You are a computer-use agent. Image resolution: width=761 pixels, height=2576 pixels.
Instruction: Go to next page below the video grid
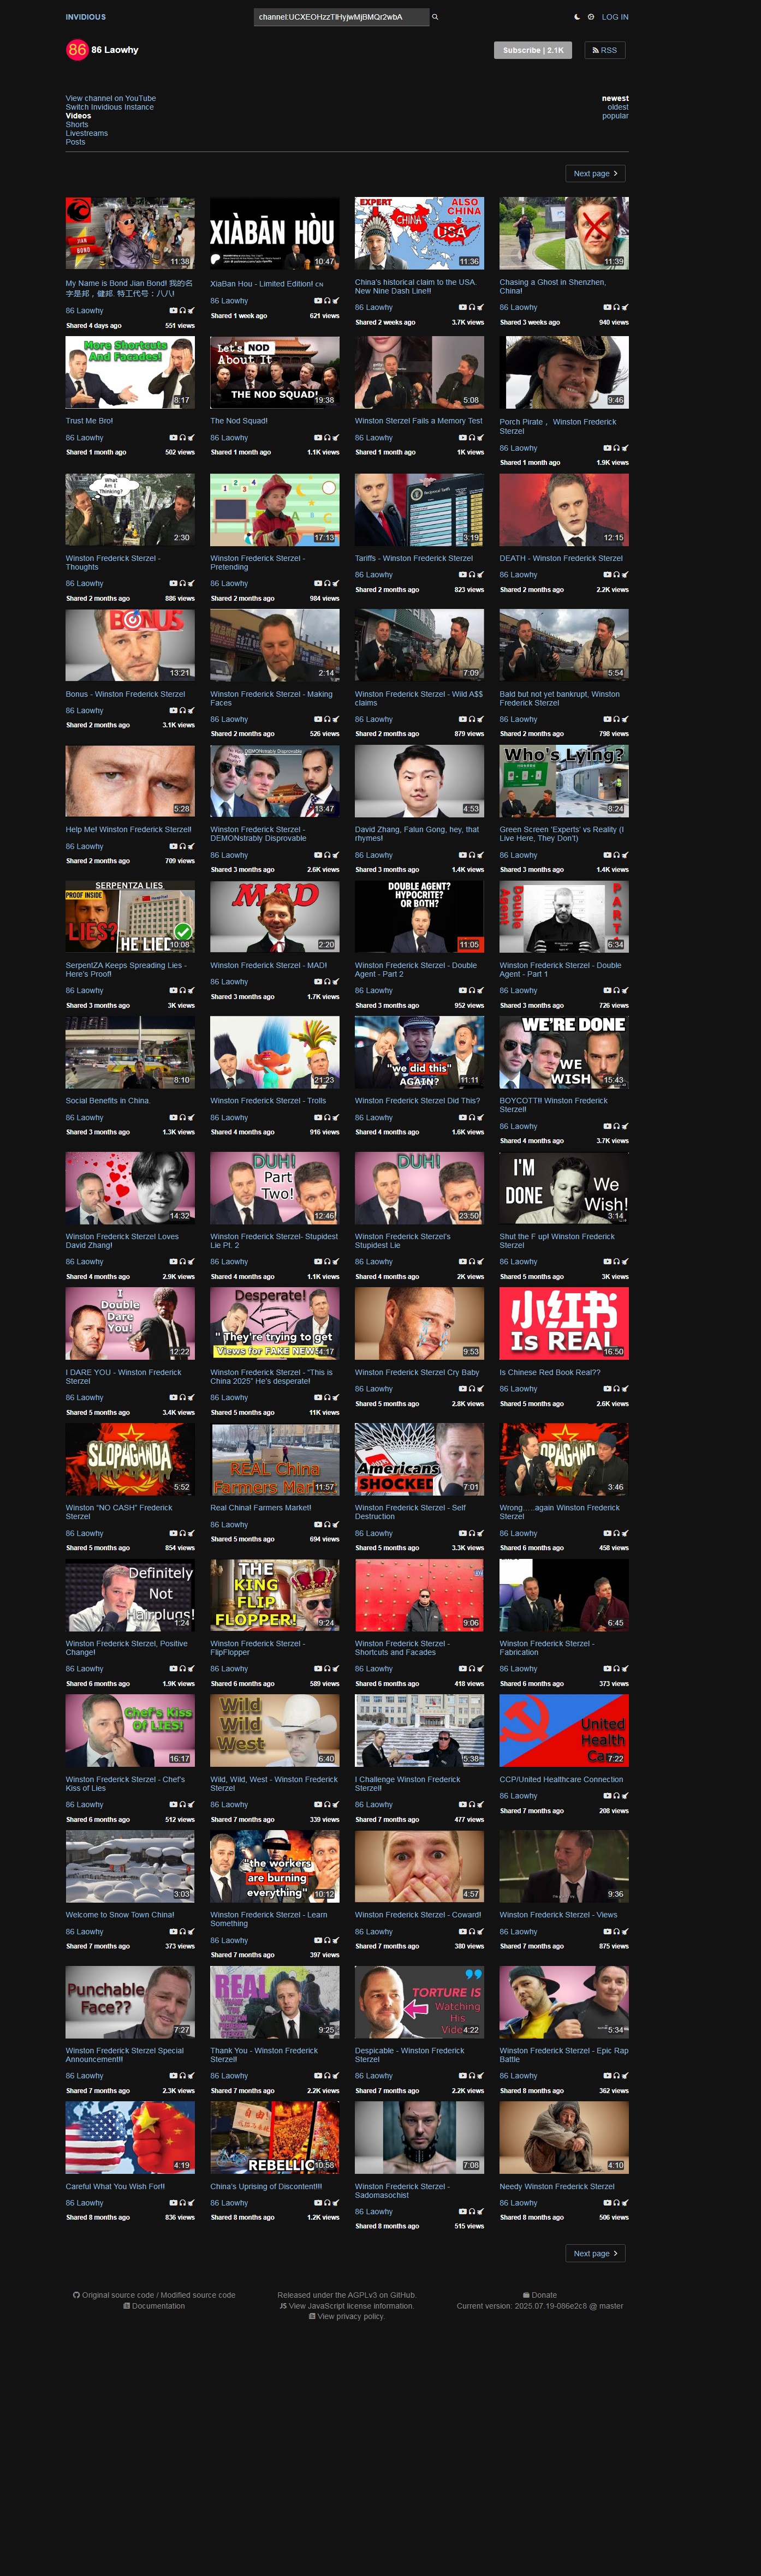595,2254
